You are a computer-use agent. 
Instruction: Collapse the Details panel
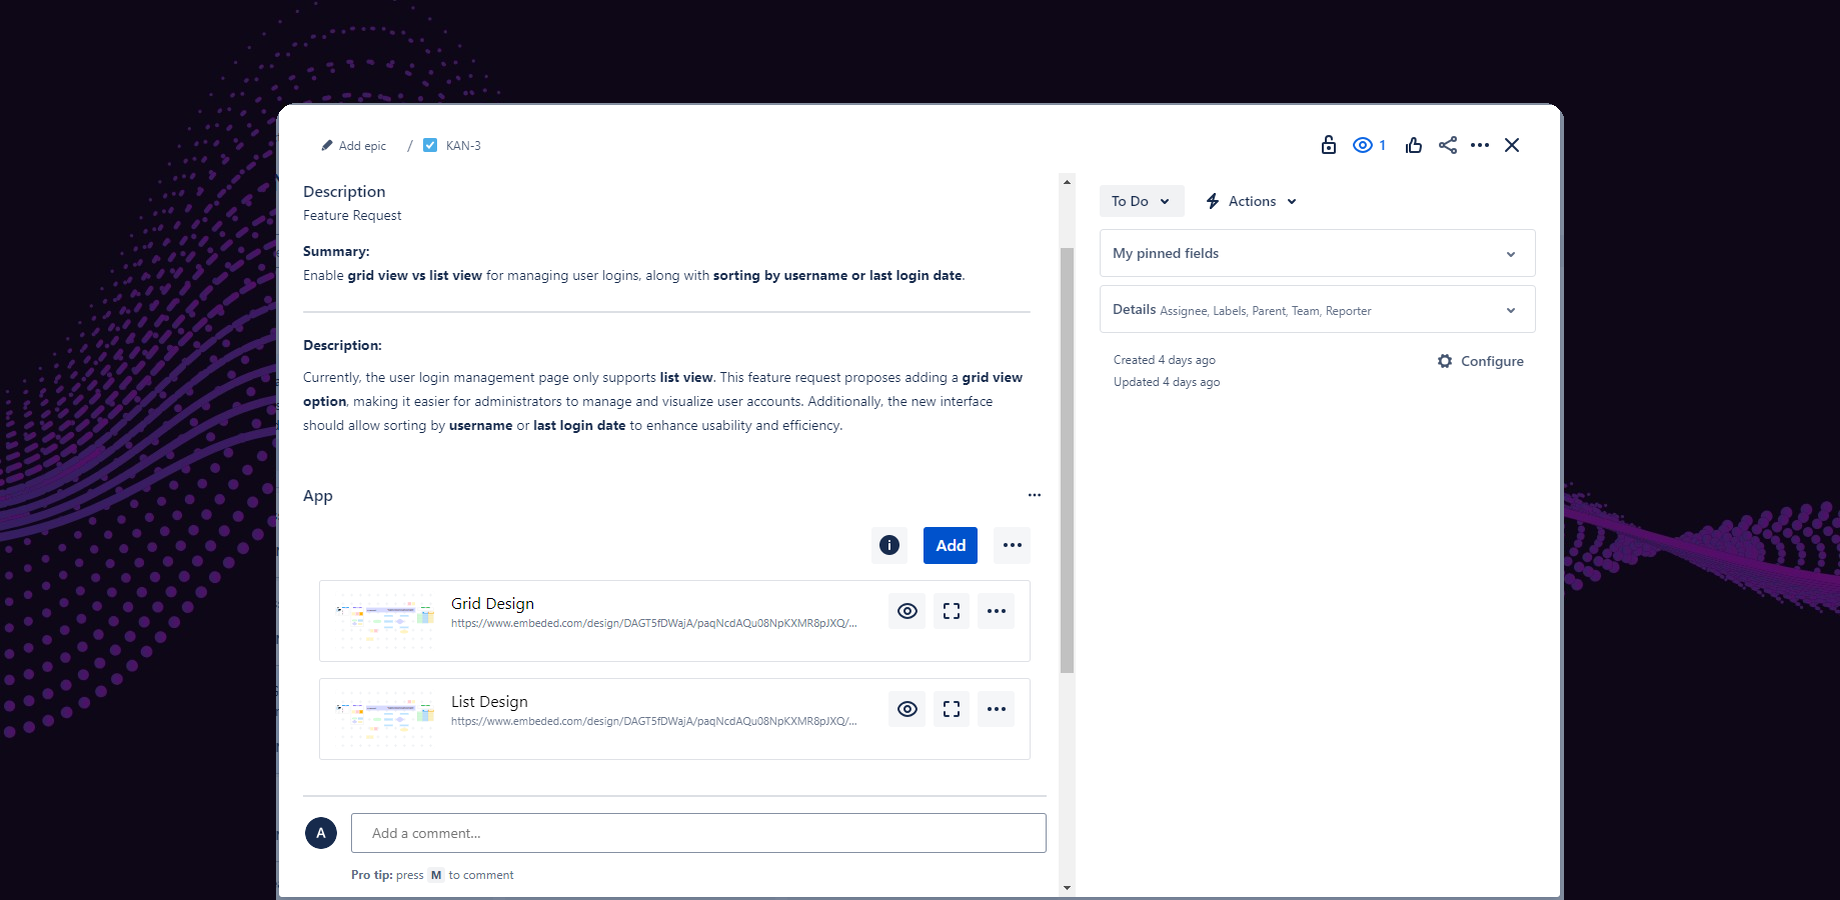click(x=1510, y=310)
